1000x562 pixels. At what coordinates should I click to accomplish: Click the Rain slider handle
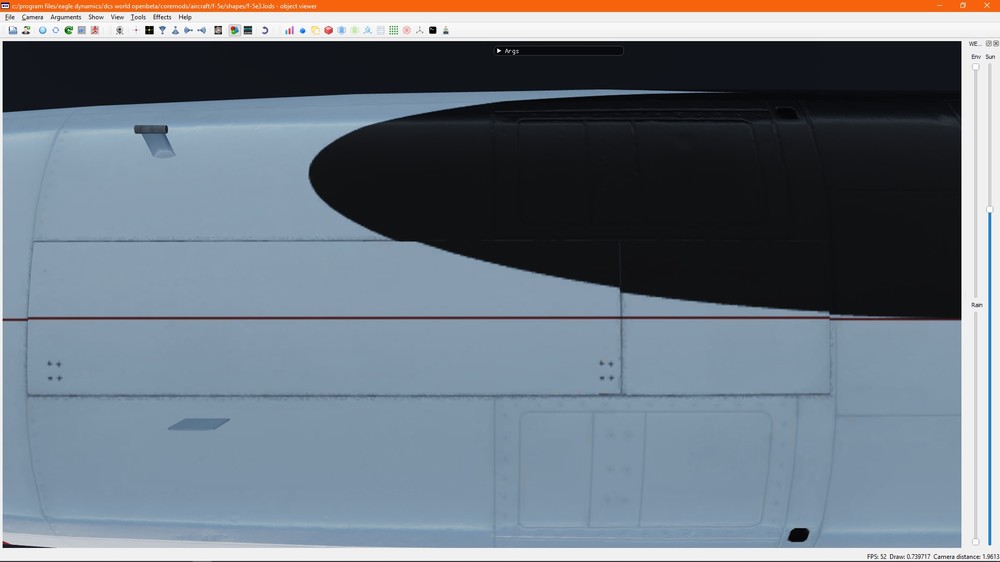(x=976, y=542)
